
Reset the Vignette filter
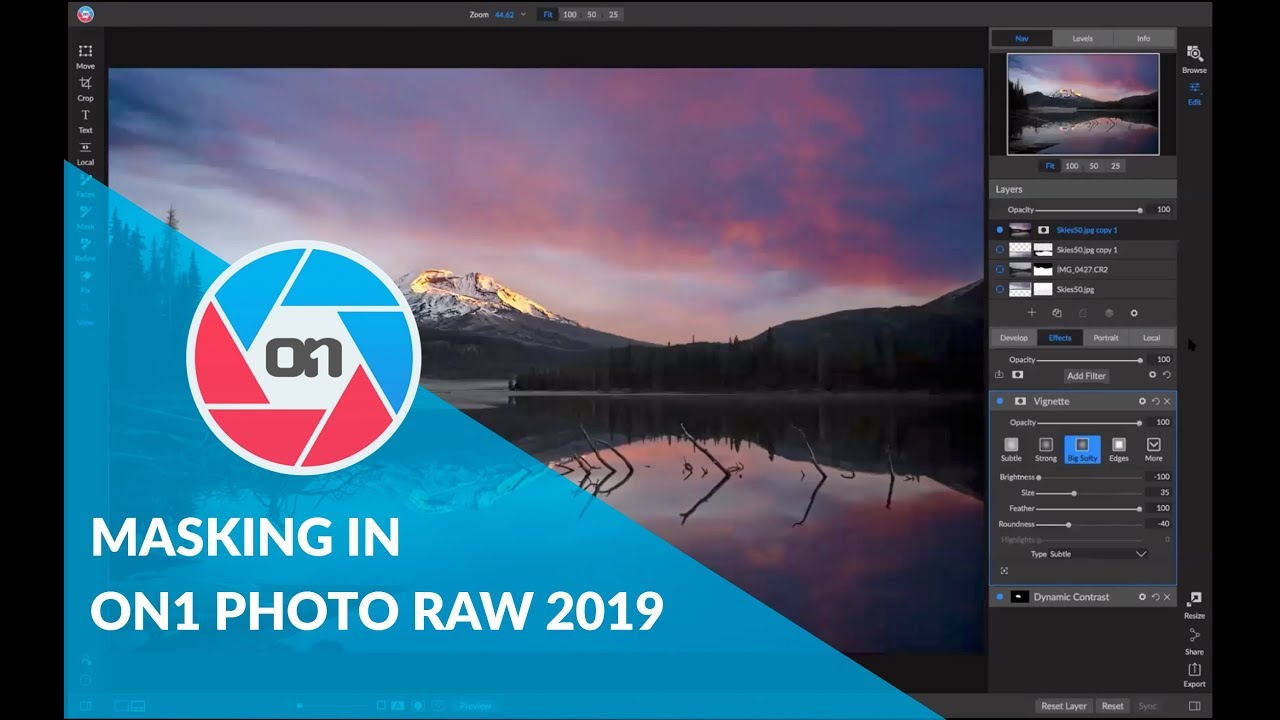coord(1155,401)
